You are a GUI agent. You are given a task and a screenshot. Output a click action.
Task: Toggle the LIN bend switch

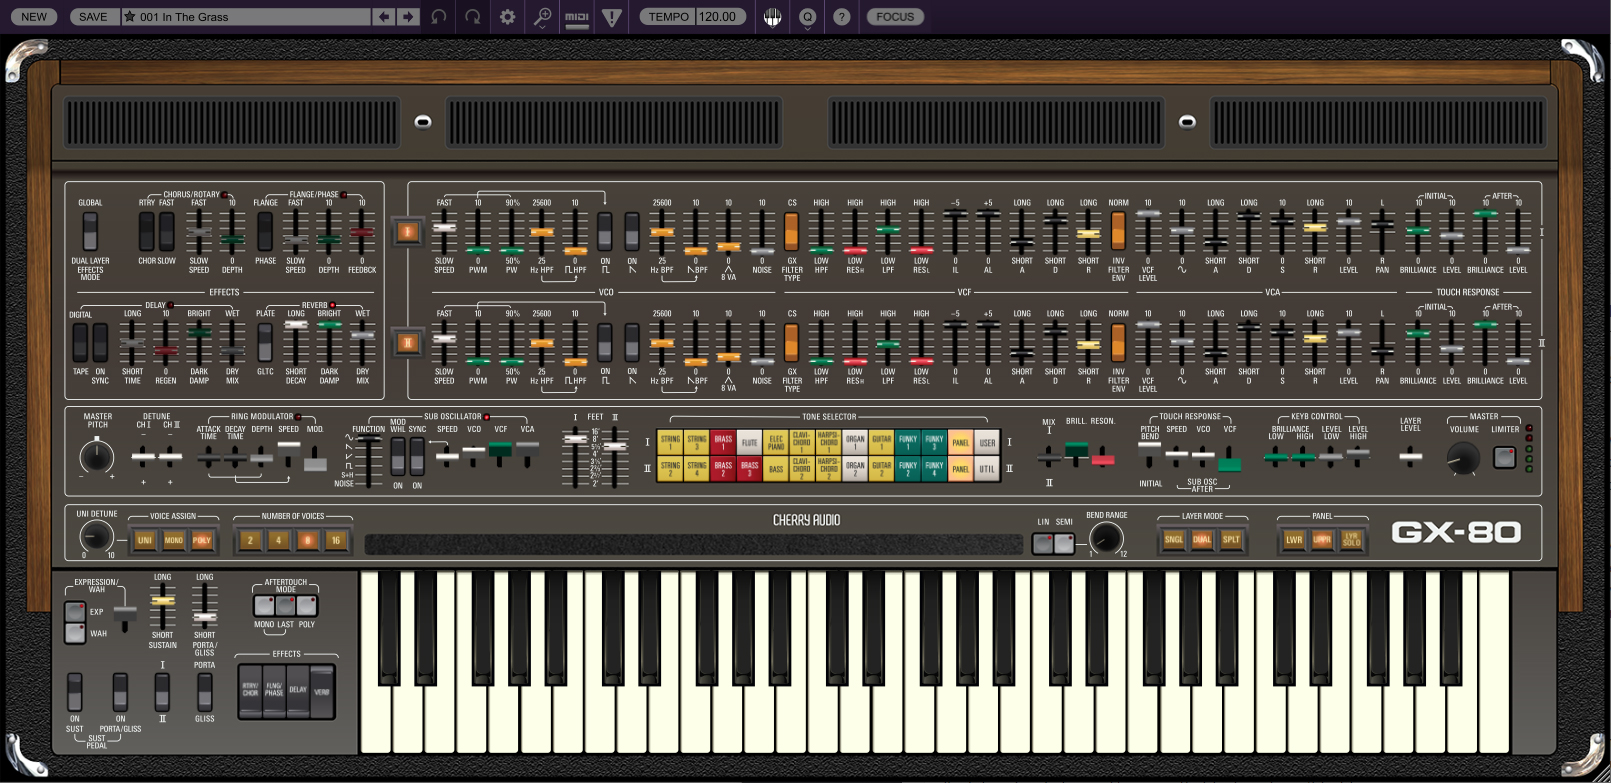[x=1043, y=543]
